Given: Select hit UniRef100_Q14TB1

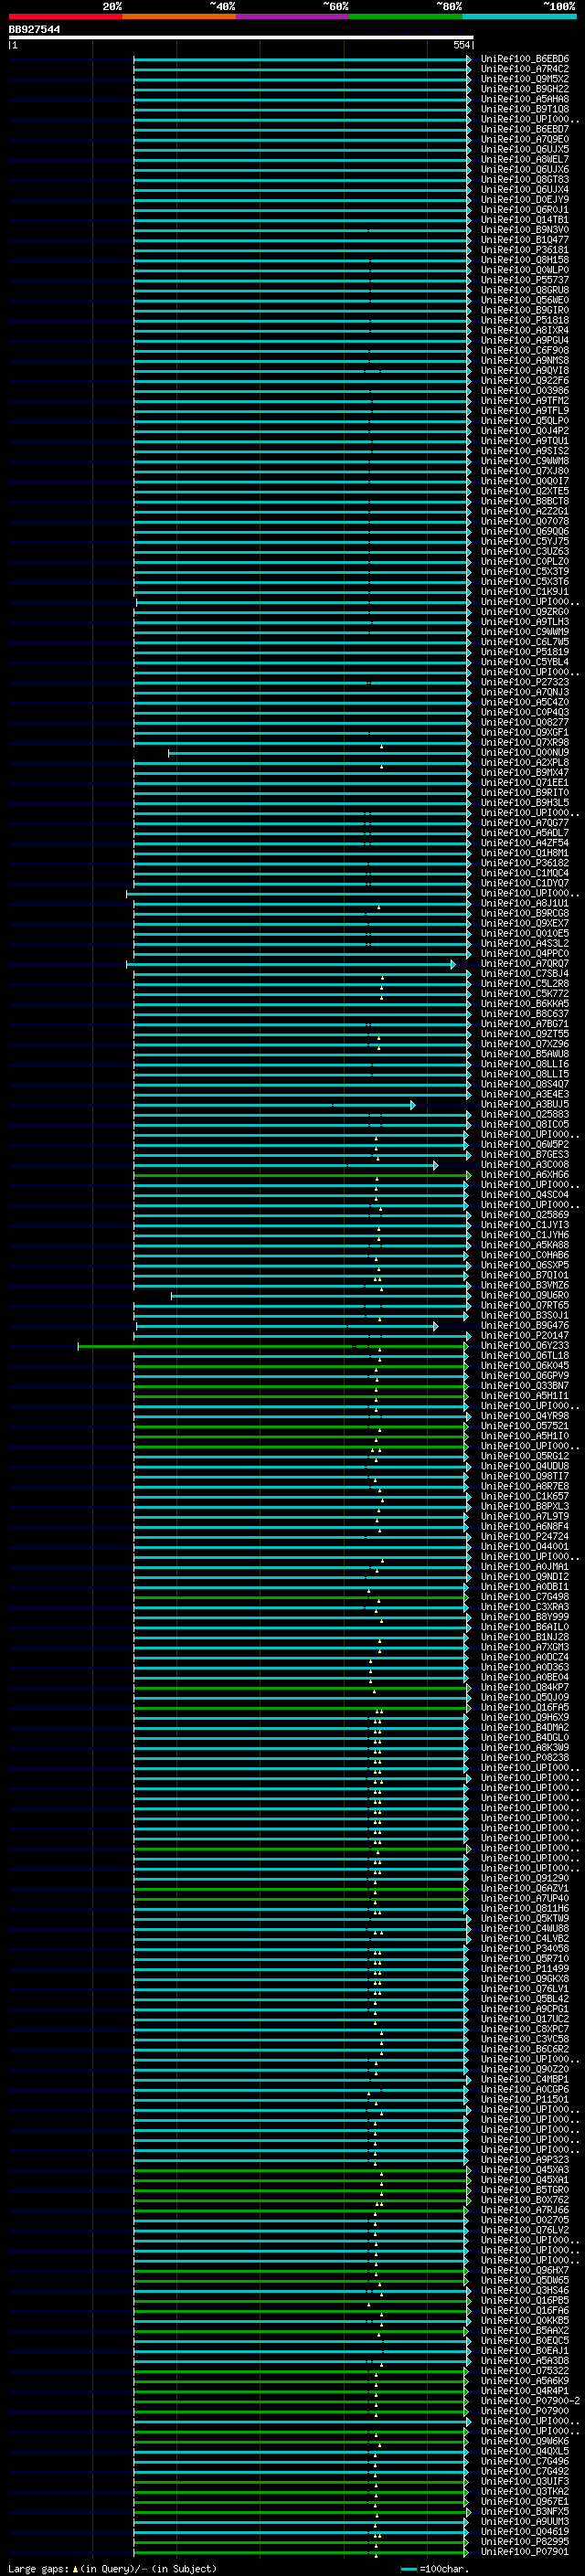Looking at the screenshot, I should click(x=525, y=220).
